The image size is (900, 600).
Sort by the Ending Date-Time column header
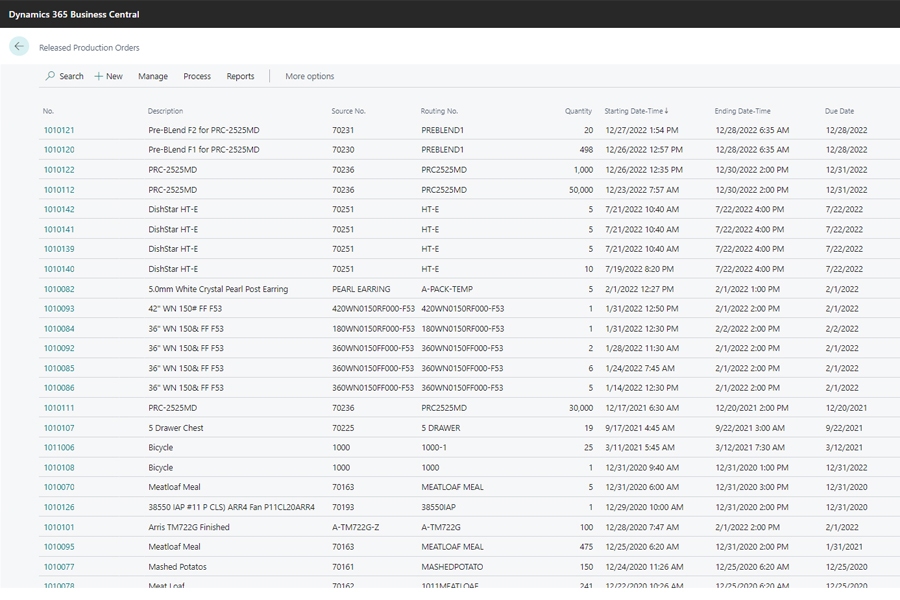742,111
